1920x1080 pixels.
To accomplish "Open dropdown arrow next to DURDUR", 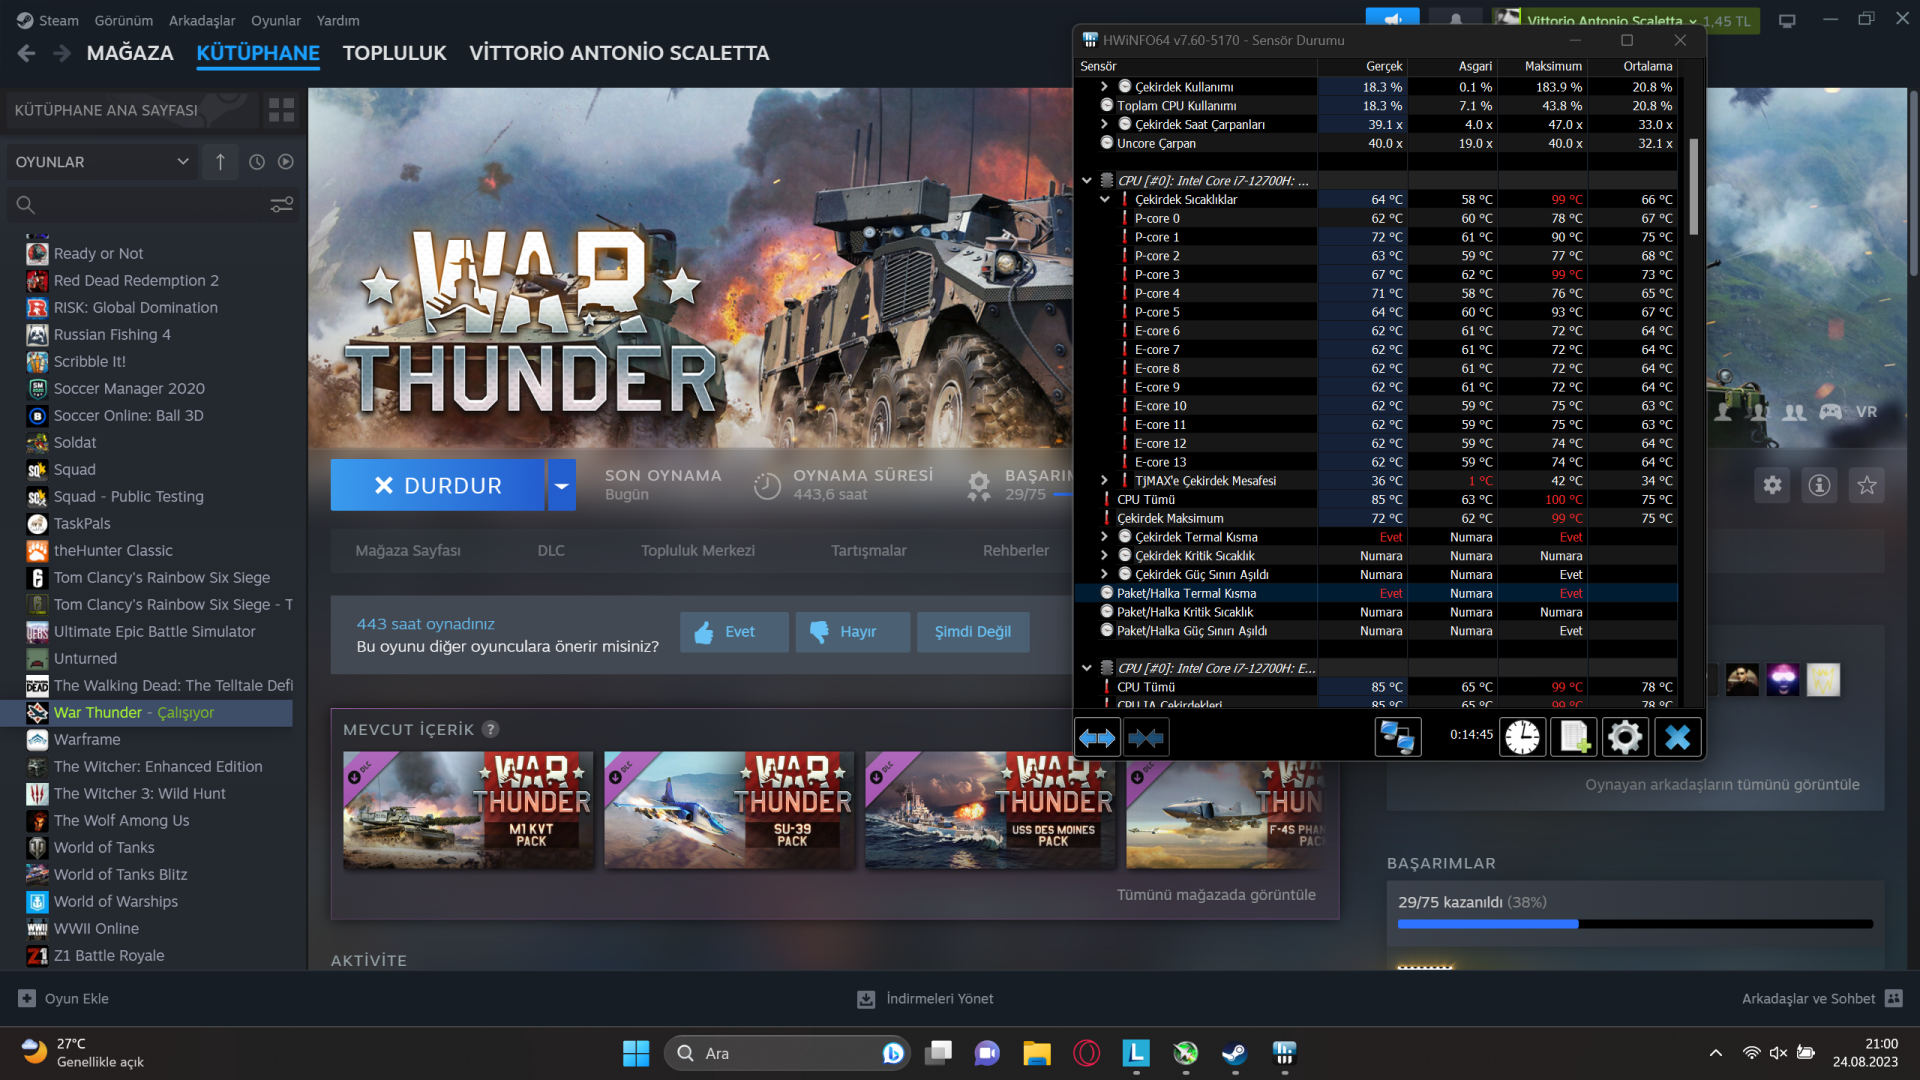I will pos(562,486).
